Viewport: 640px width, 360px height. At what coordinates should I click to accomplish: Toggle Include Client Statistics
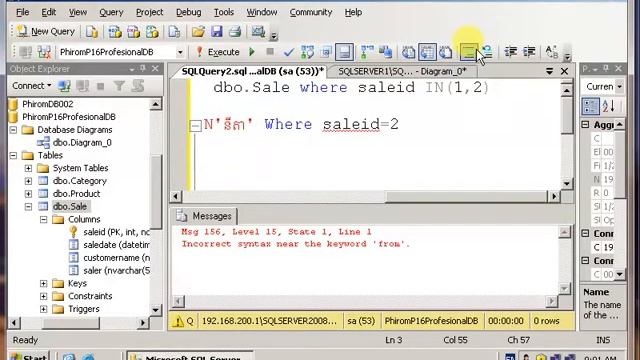click(385, 52)
